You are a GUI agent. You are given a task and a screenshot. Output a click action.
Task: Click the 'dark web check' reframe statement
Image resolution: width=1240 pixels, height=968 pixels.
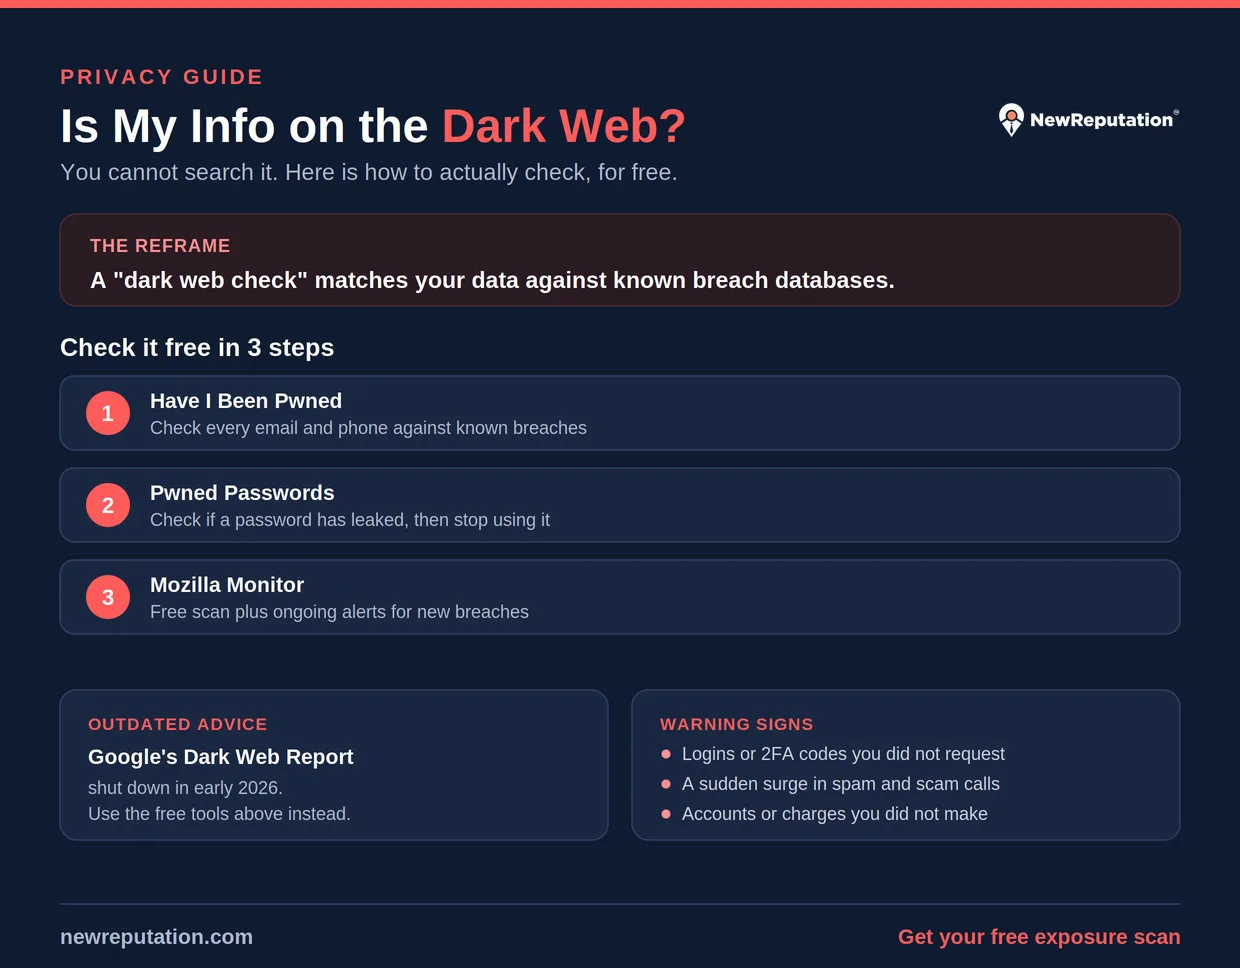point(492,280)
